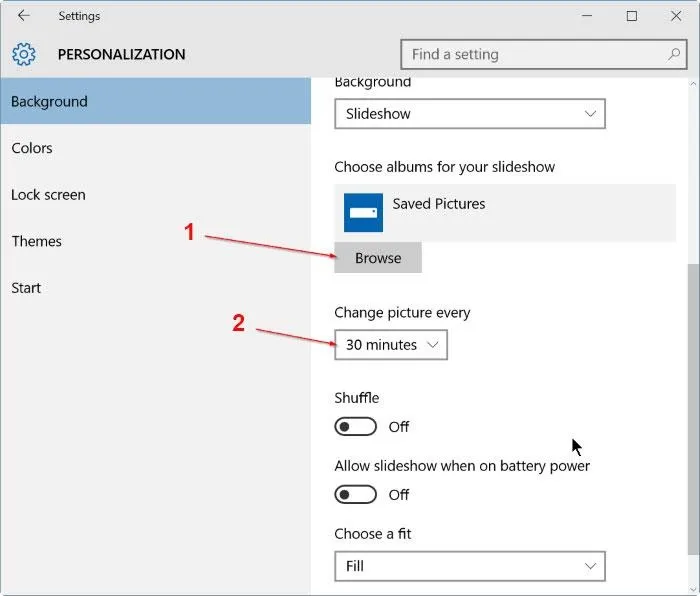
Task: Select the Colors section in the sidebar
Action: [x=32, y=148]
